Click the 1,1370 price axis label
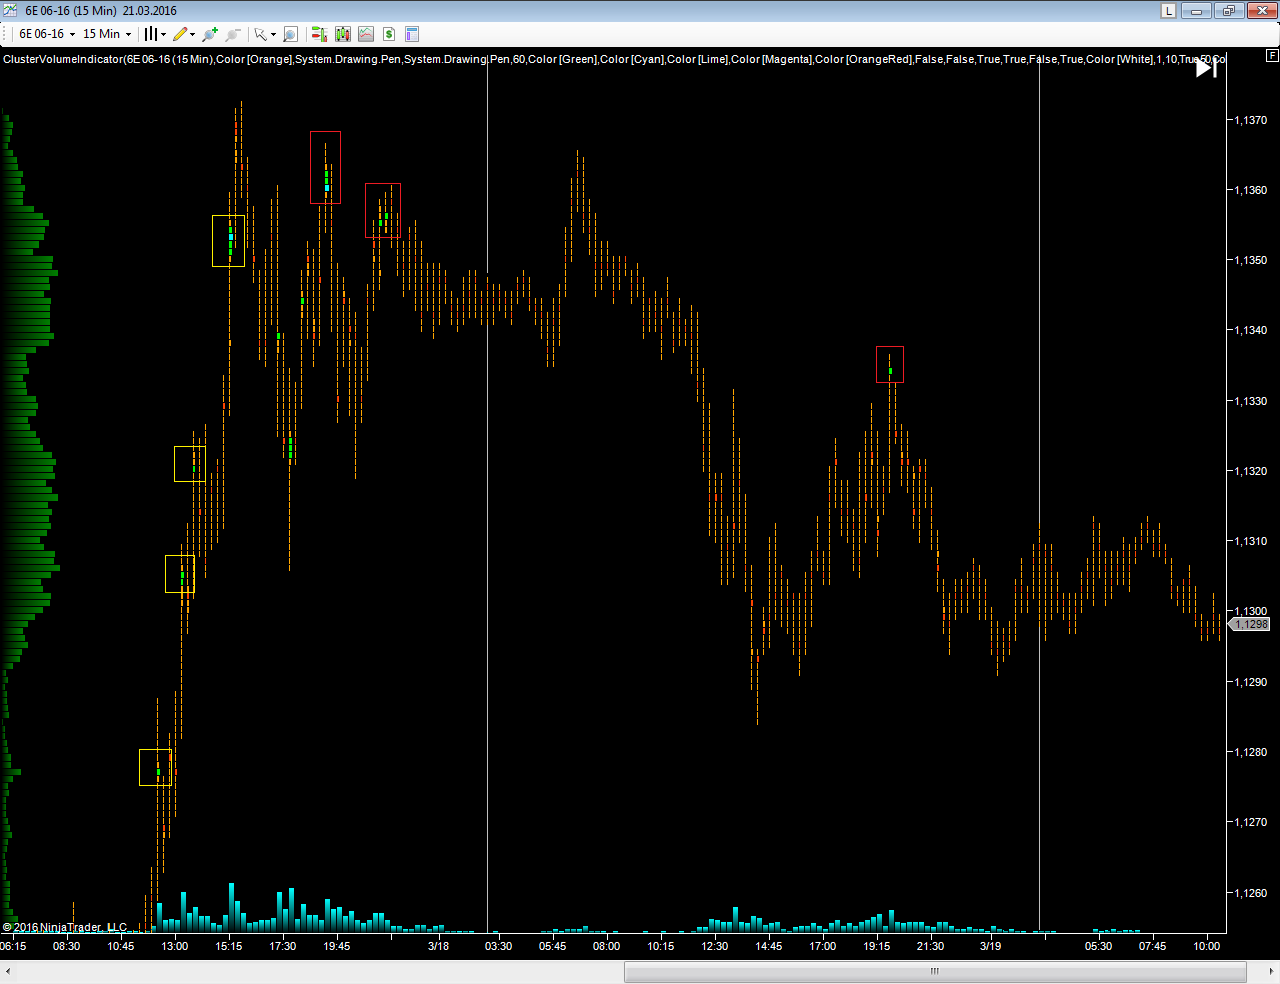 [1250, 120]
